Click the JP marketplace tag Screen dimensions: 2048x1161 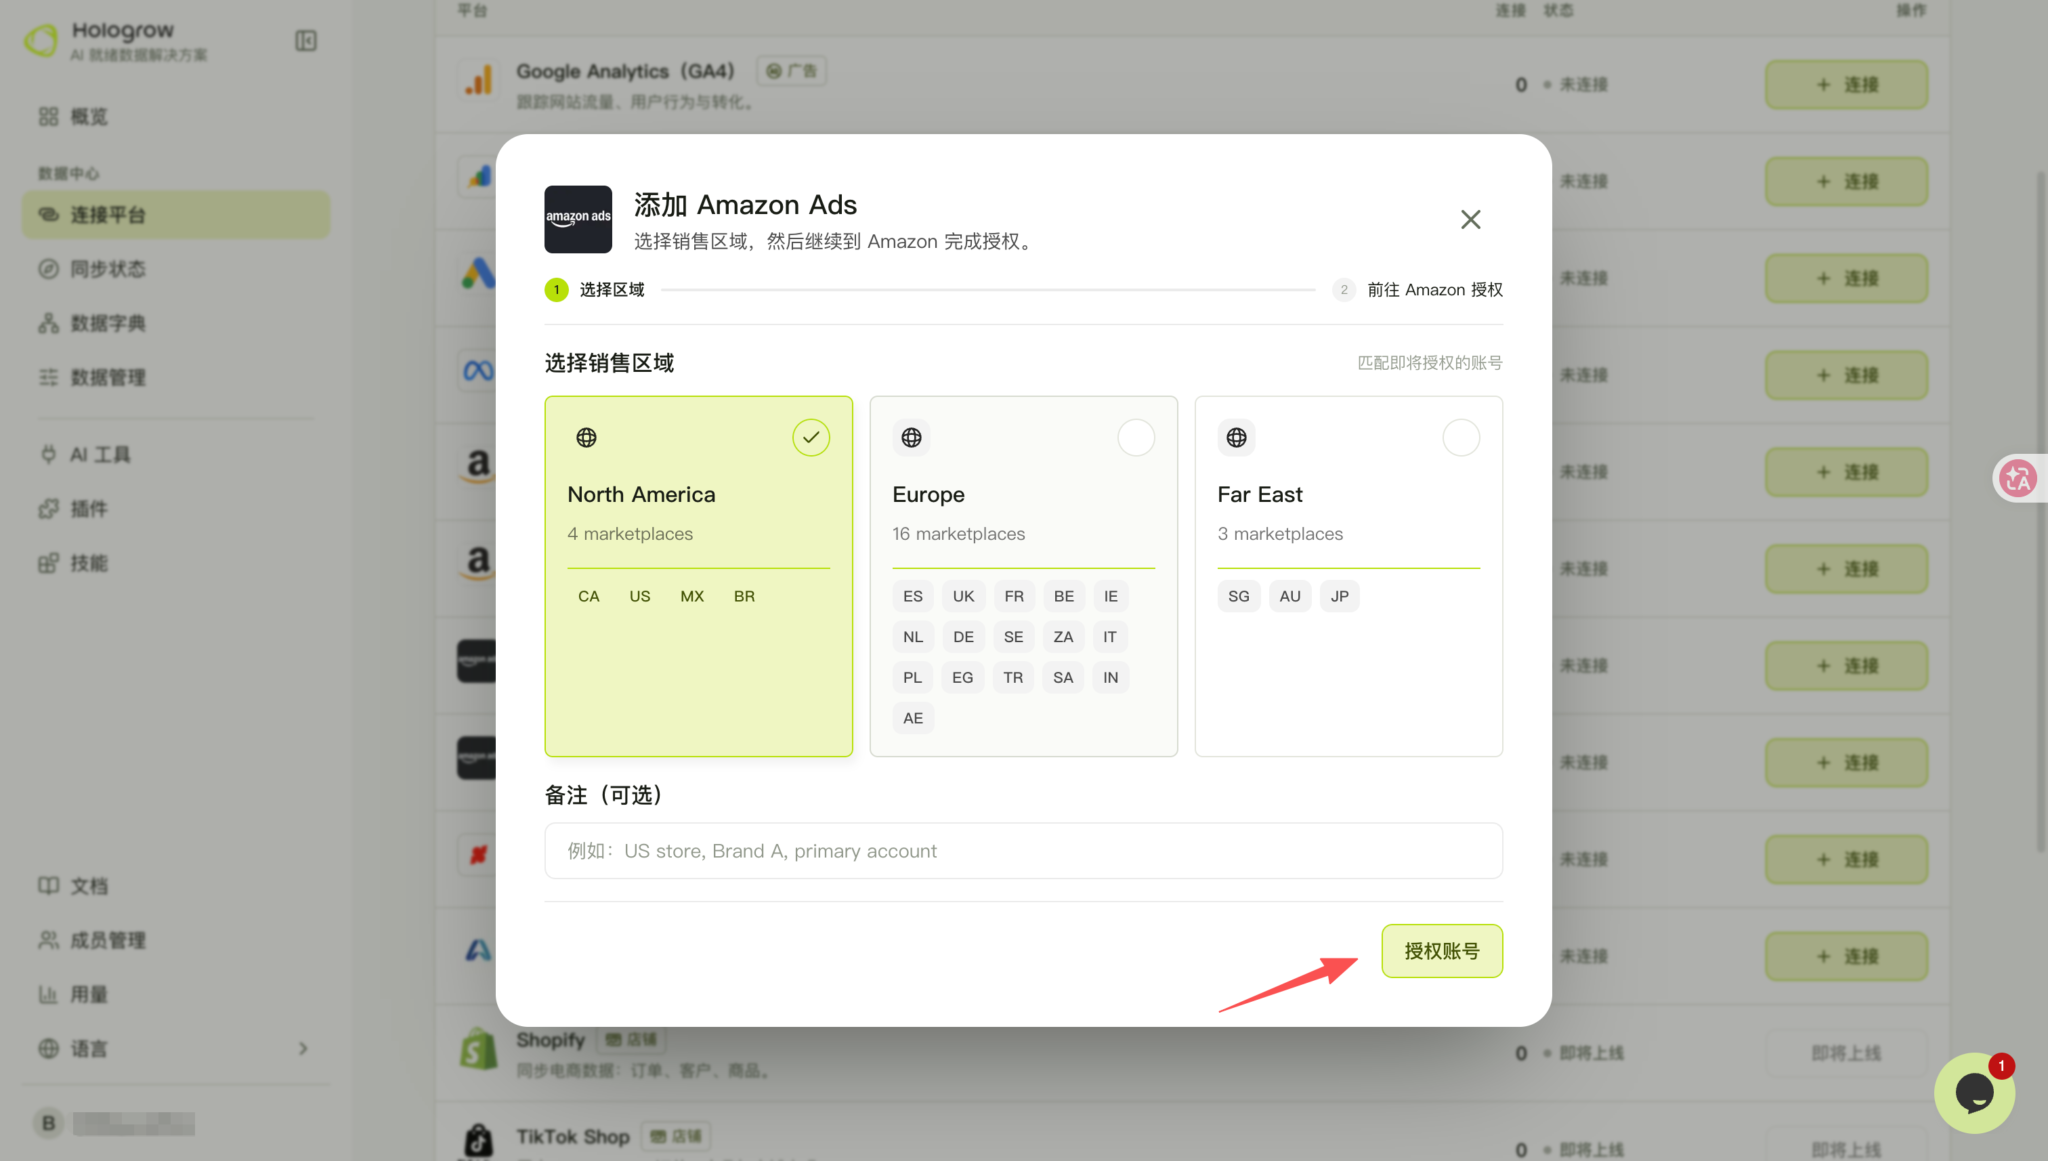pos(1340,596)
